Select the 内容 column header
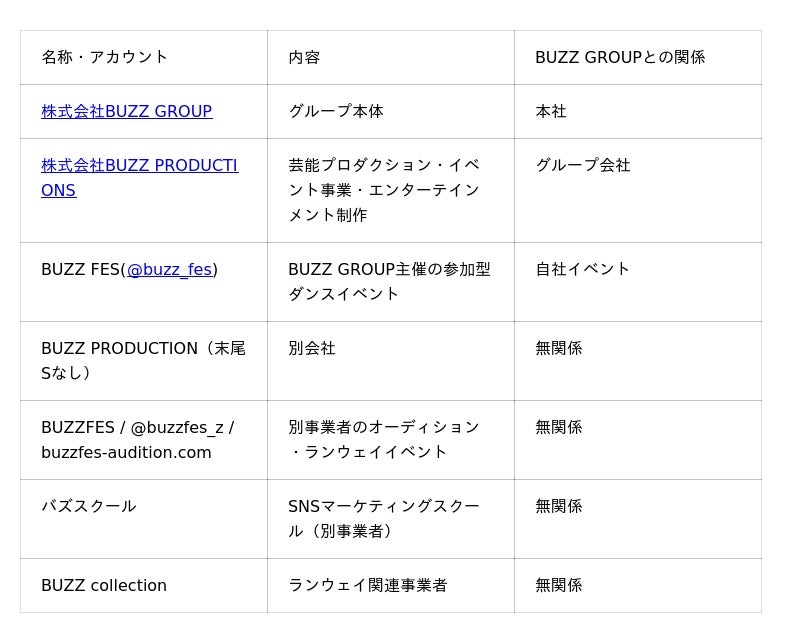Screen dimensions: 800x643 coord(304,57)
